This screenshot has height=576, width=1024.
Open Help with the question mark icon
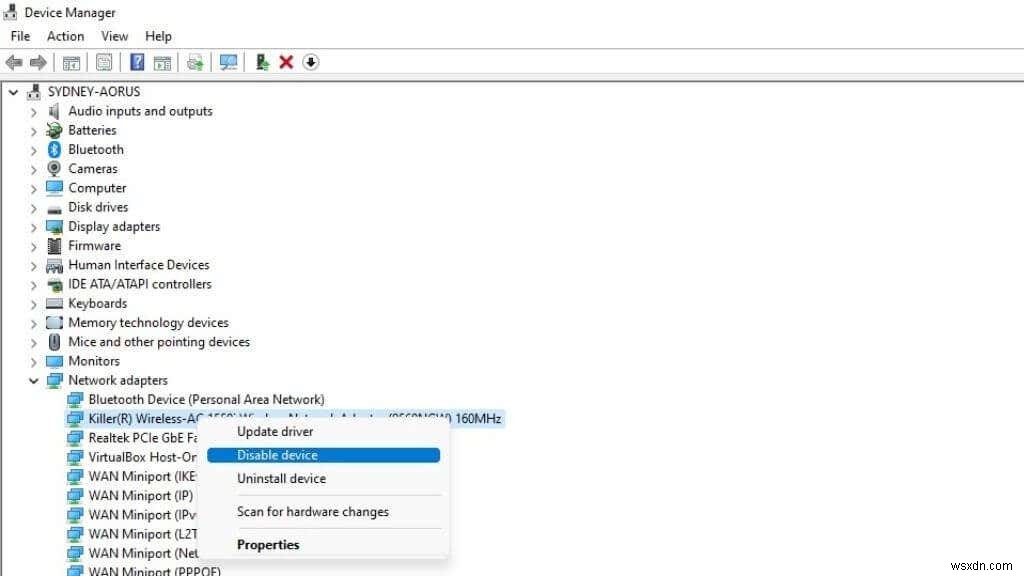coord(137,62)
